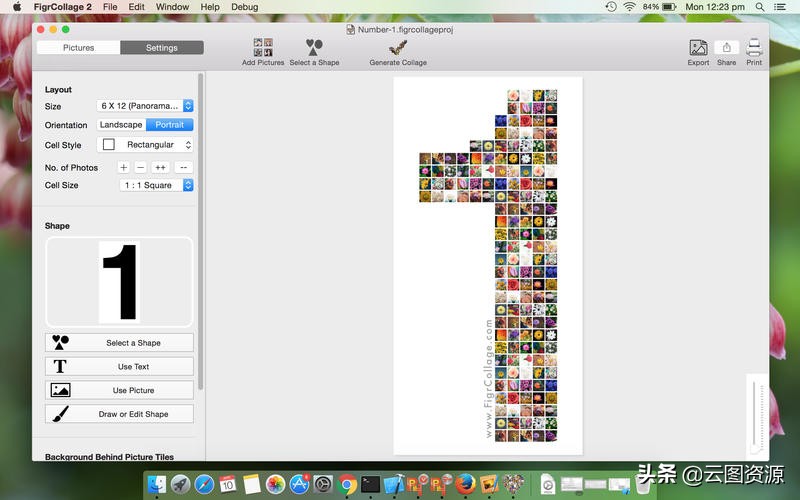The height and width of the screenshot is (500, 800).
Task: Print the collage using Print icon
Action: point(754,48)
